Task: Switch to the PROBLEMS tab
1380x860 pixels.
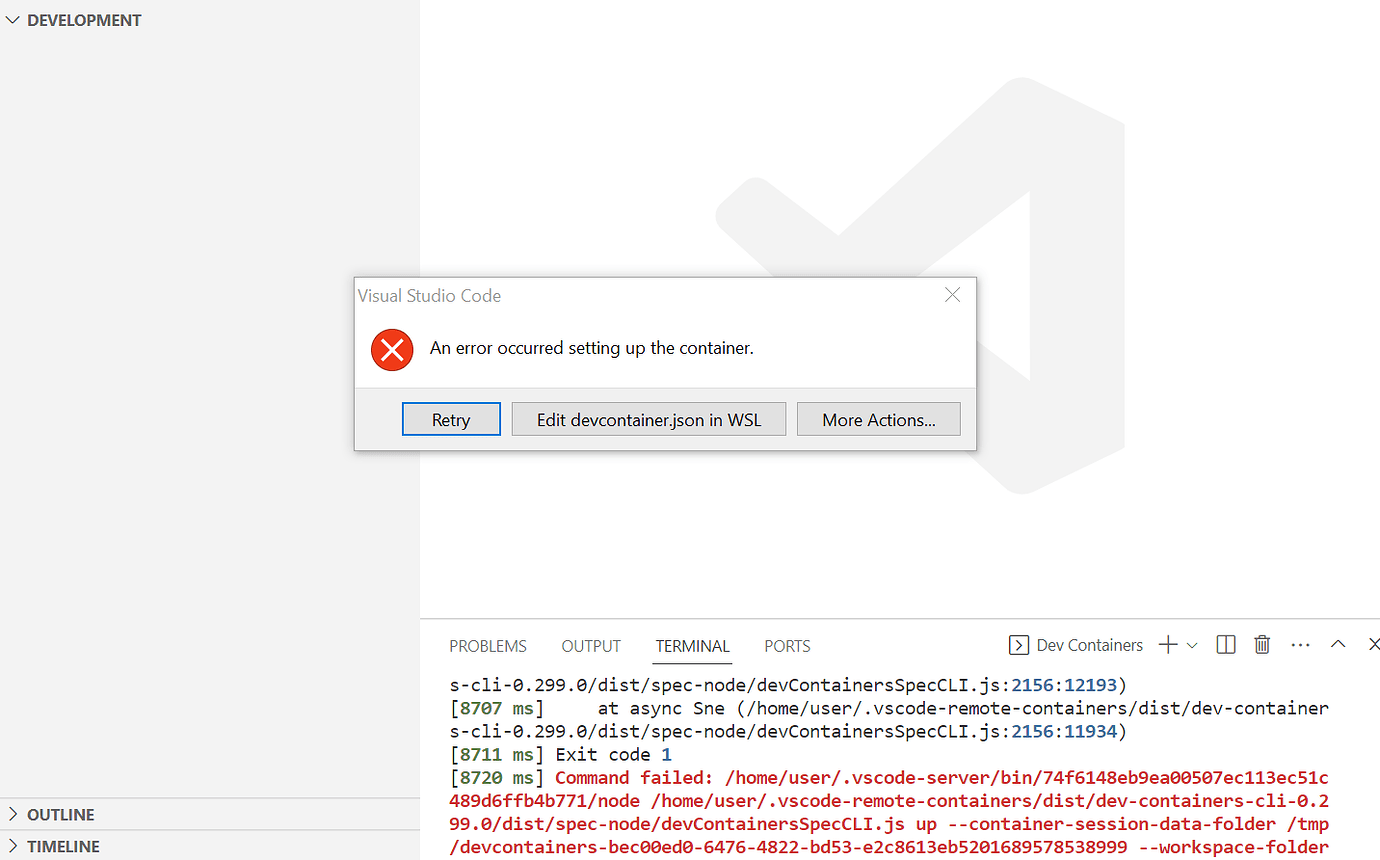Action: click(x=487, y=645)
